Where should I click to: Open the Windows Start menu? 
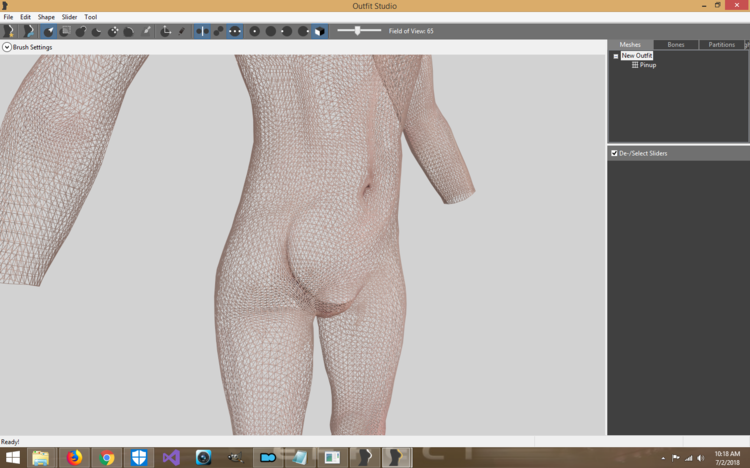click(x=13, y=458)
